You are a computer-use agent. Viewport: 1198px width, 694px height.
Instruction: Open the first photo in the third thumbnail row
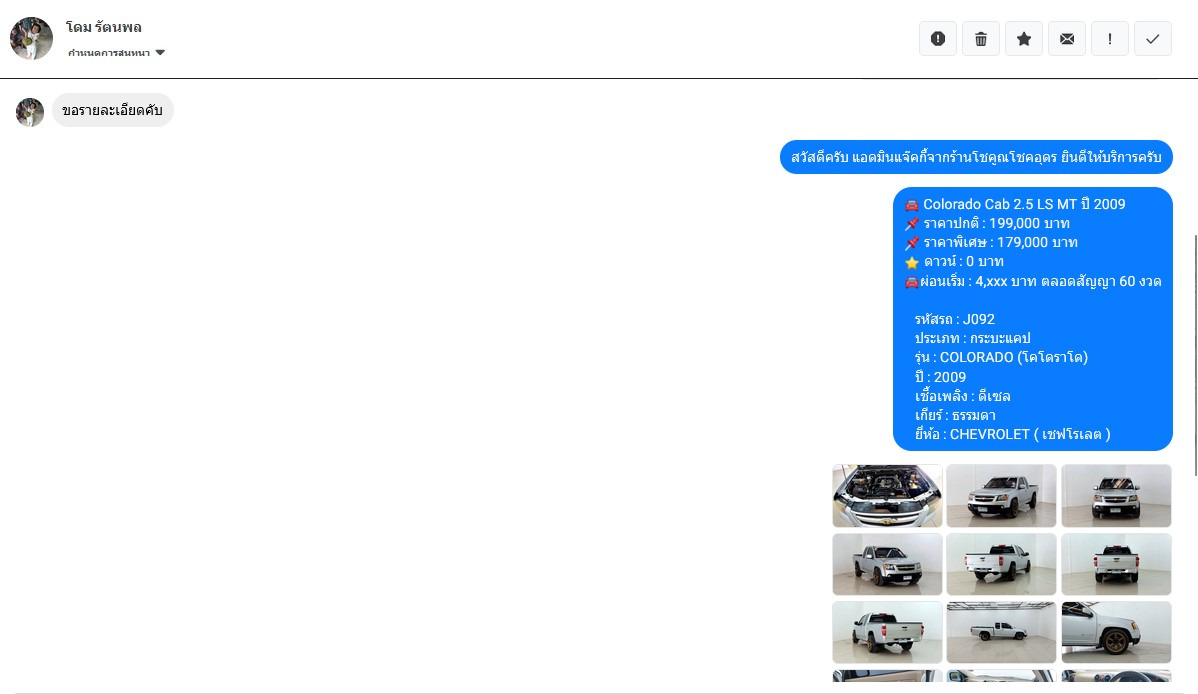[887, 632]
